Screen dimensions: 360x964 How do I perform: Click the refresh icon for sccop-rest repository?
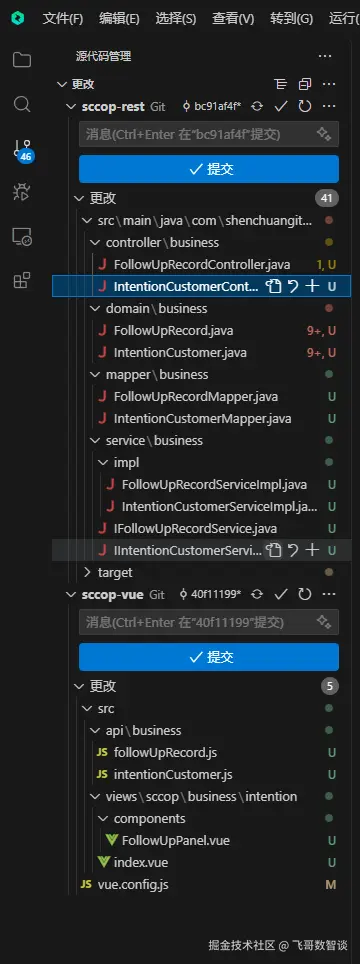(x=305, y=106)
